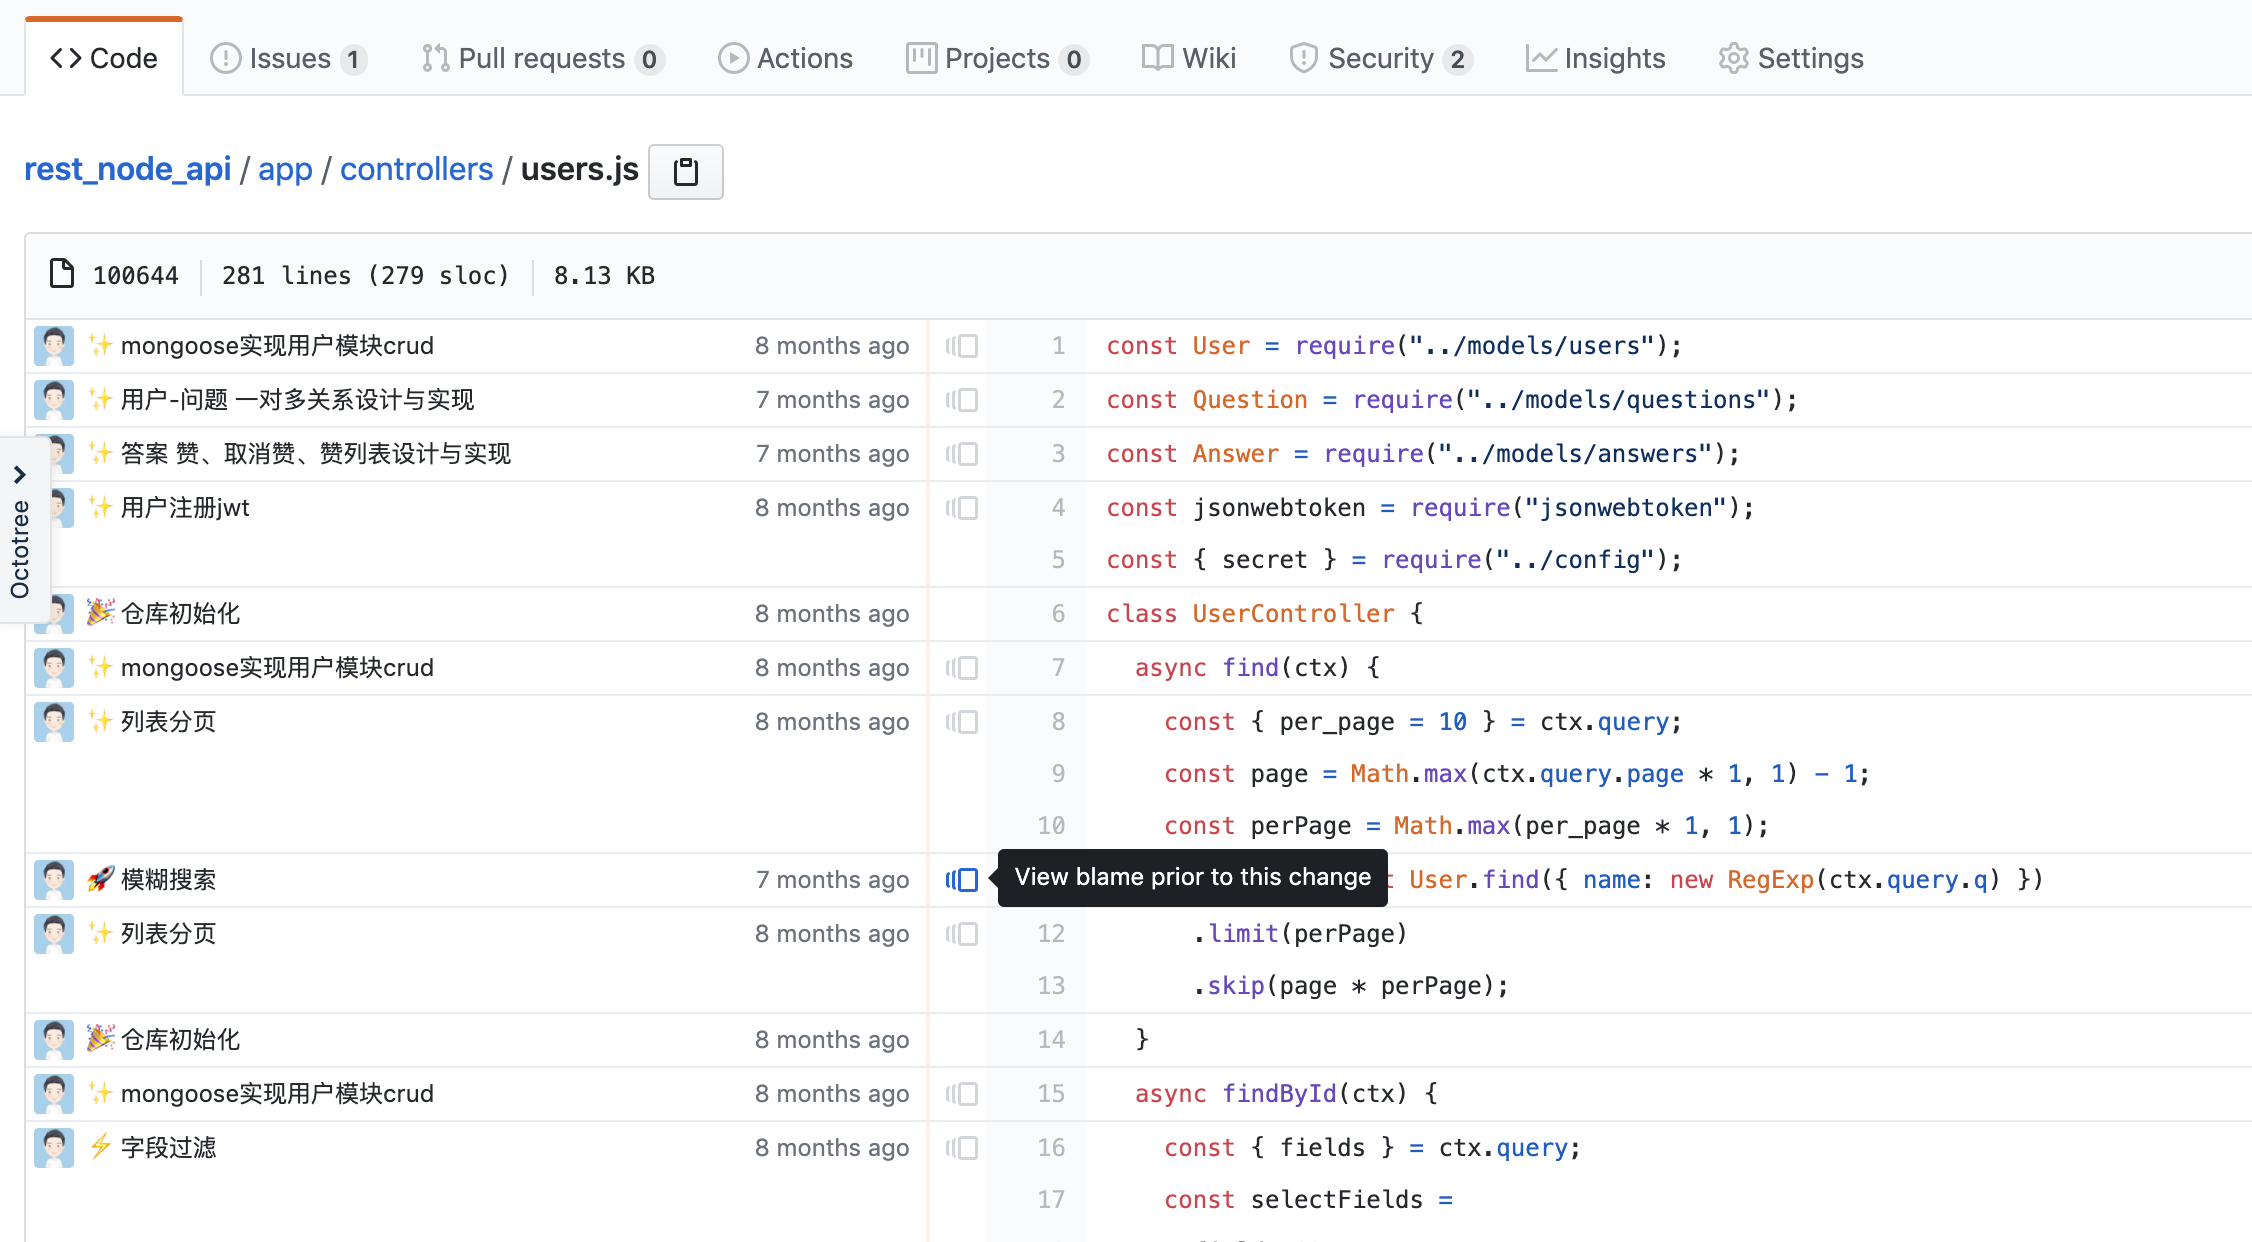Open commit mongoose实现用户模块crud on line 1
The height and width of the screenshot is (1242, 2252).
point(277,346)
